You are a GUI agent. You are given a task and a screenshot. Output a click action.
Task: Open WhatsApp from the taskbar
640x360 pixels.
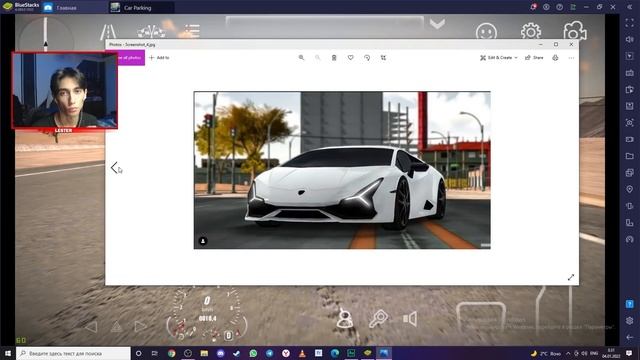point(253,353)
